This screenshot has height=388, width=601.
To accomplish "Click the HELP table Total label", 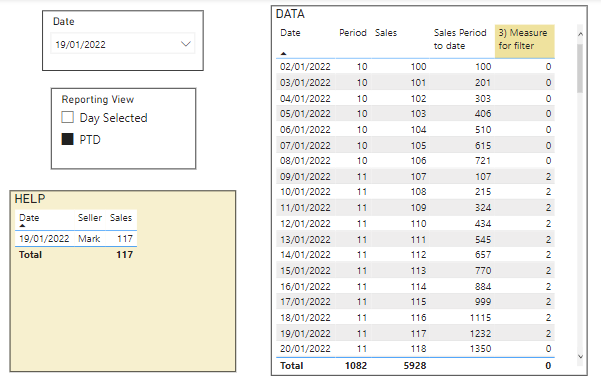I will 30,255.
